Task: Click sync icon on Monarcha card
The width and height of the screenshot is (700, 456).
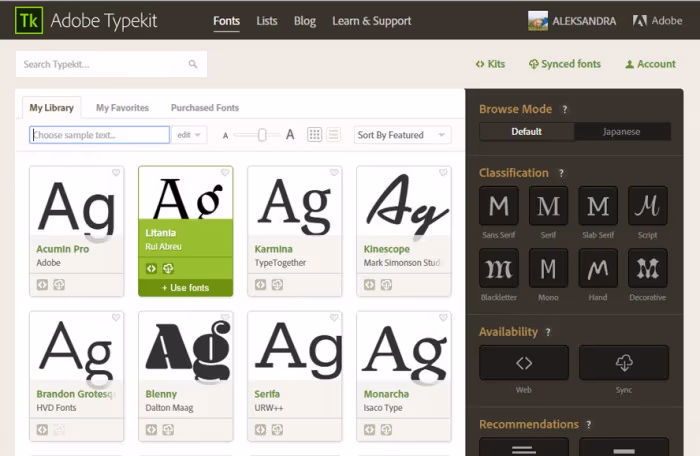Action: 386,430
